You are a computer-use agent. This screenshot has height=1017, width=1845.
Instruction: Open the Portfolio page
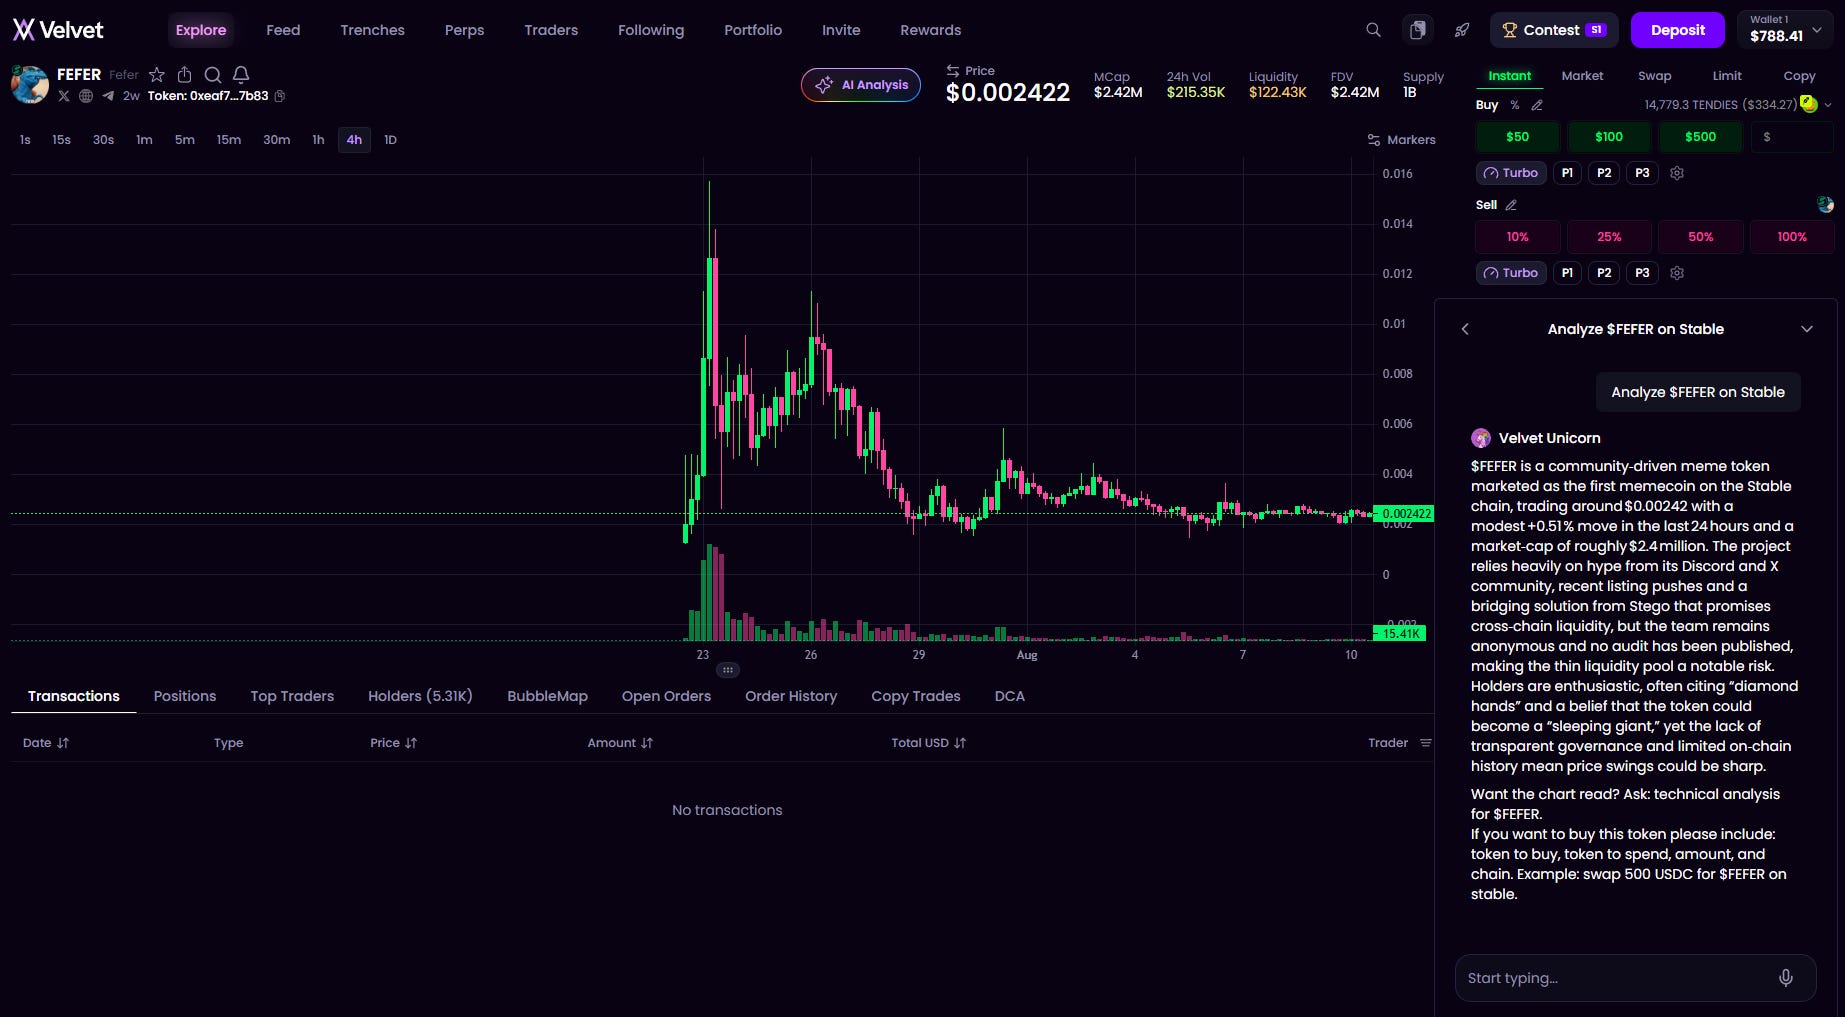tap(753, 30)
